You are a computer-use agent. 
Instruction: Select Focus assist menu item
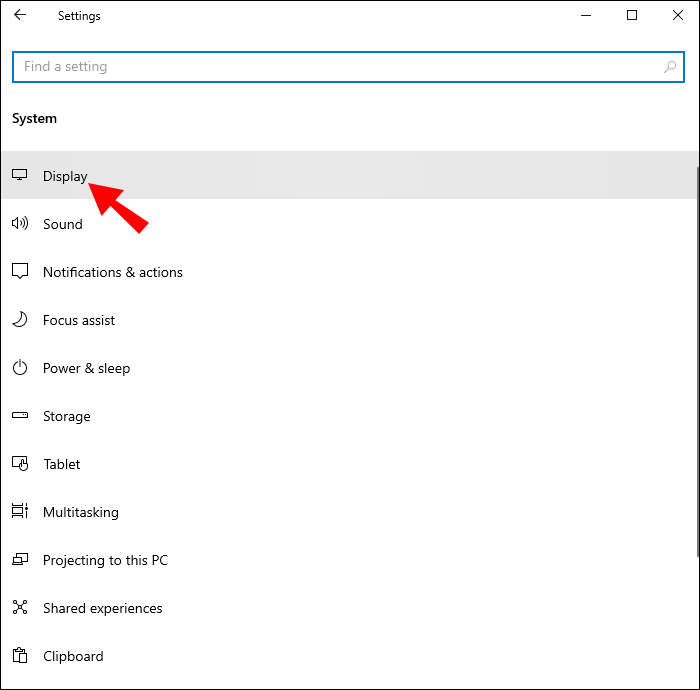point(79,320)
